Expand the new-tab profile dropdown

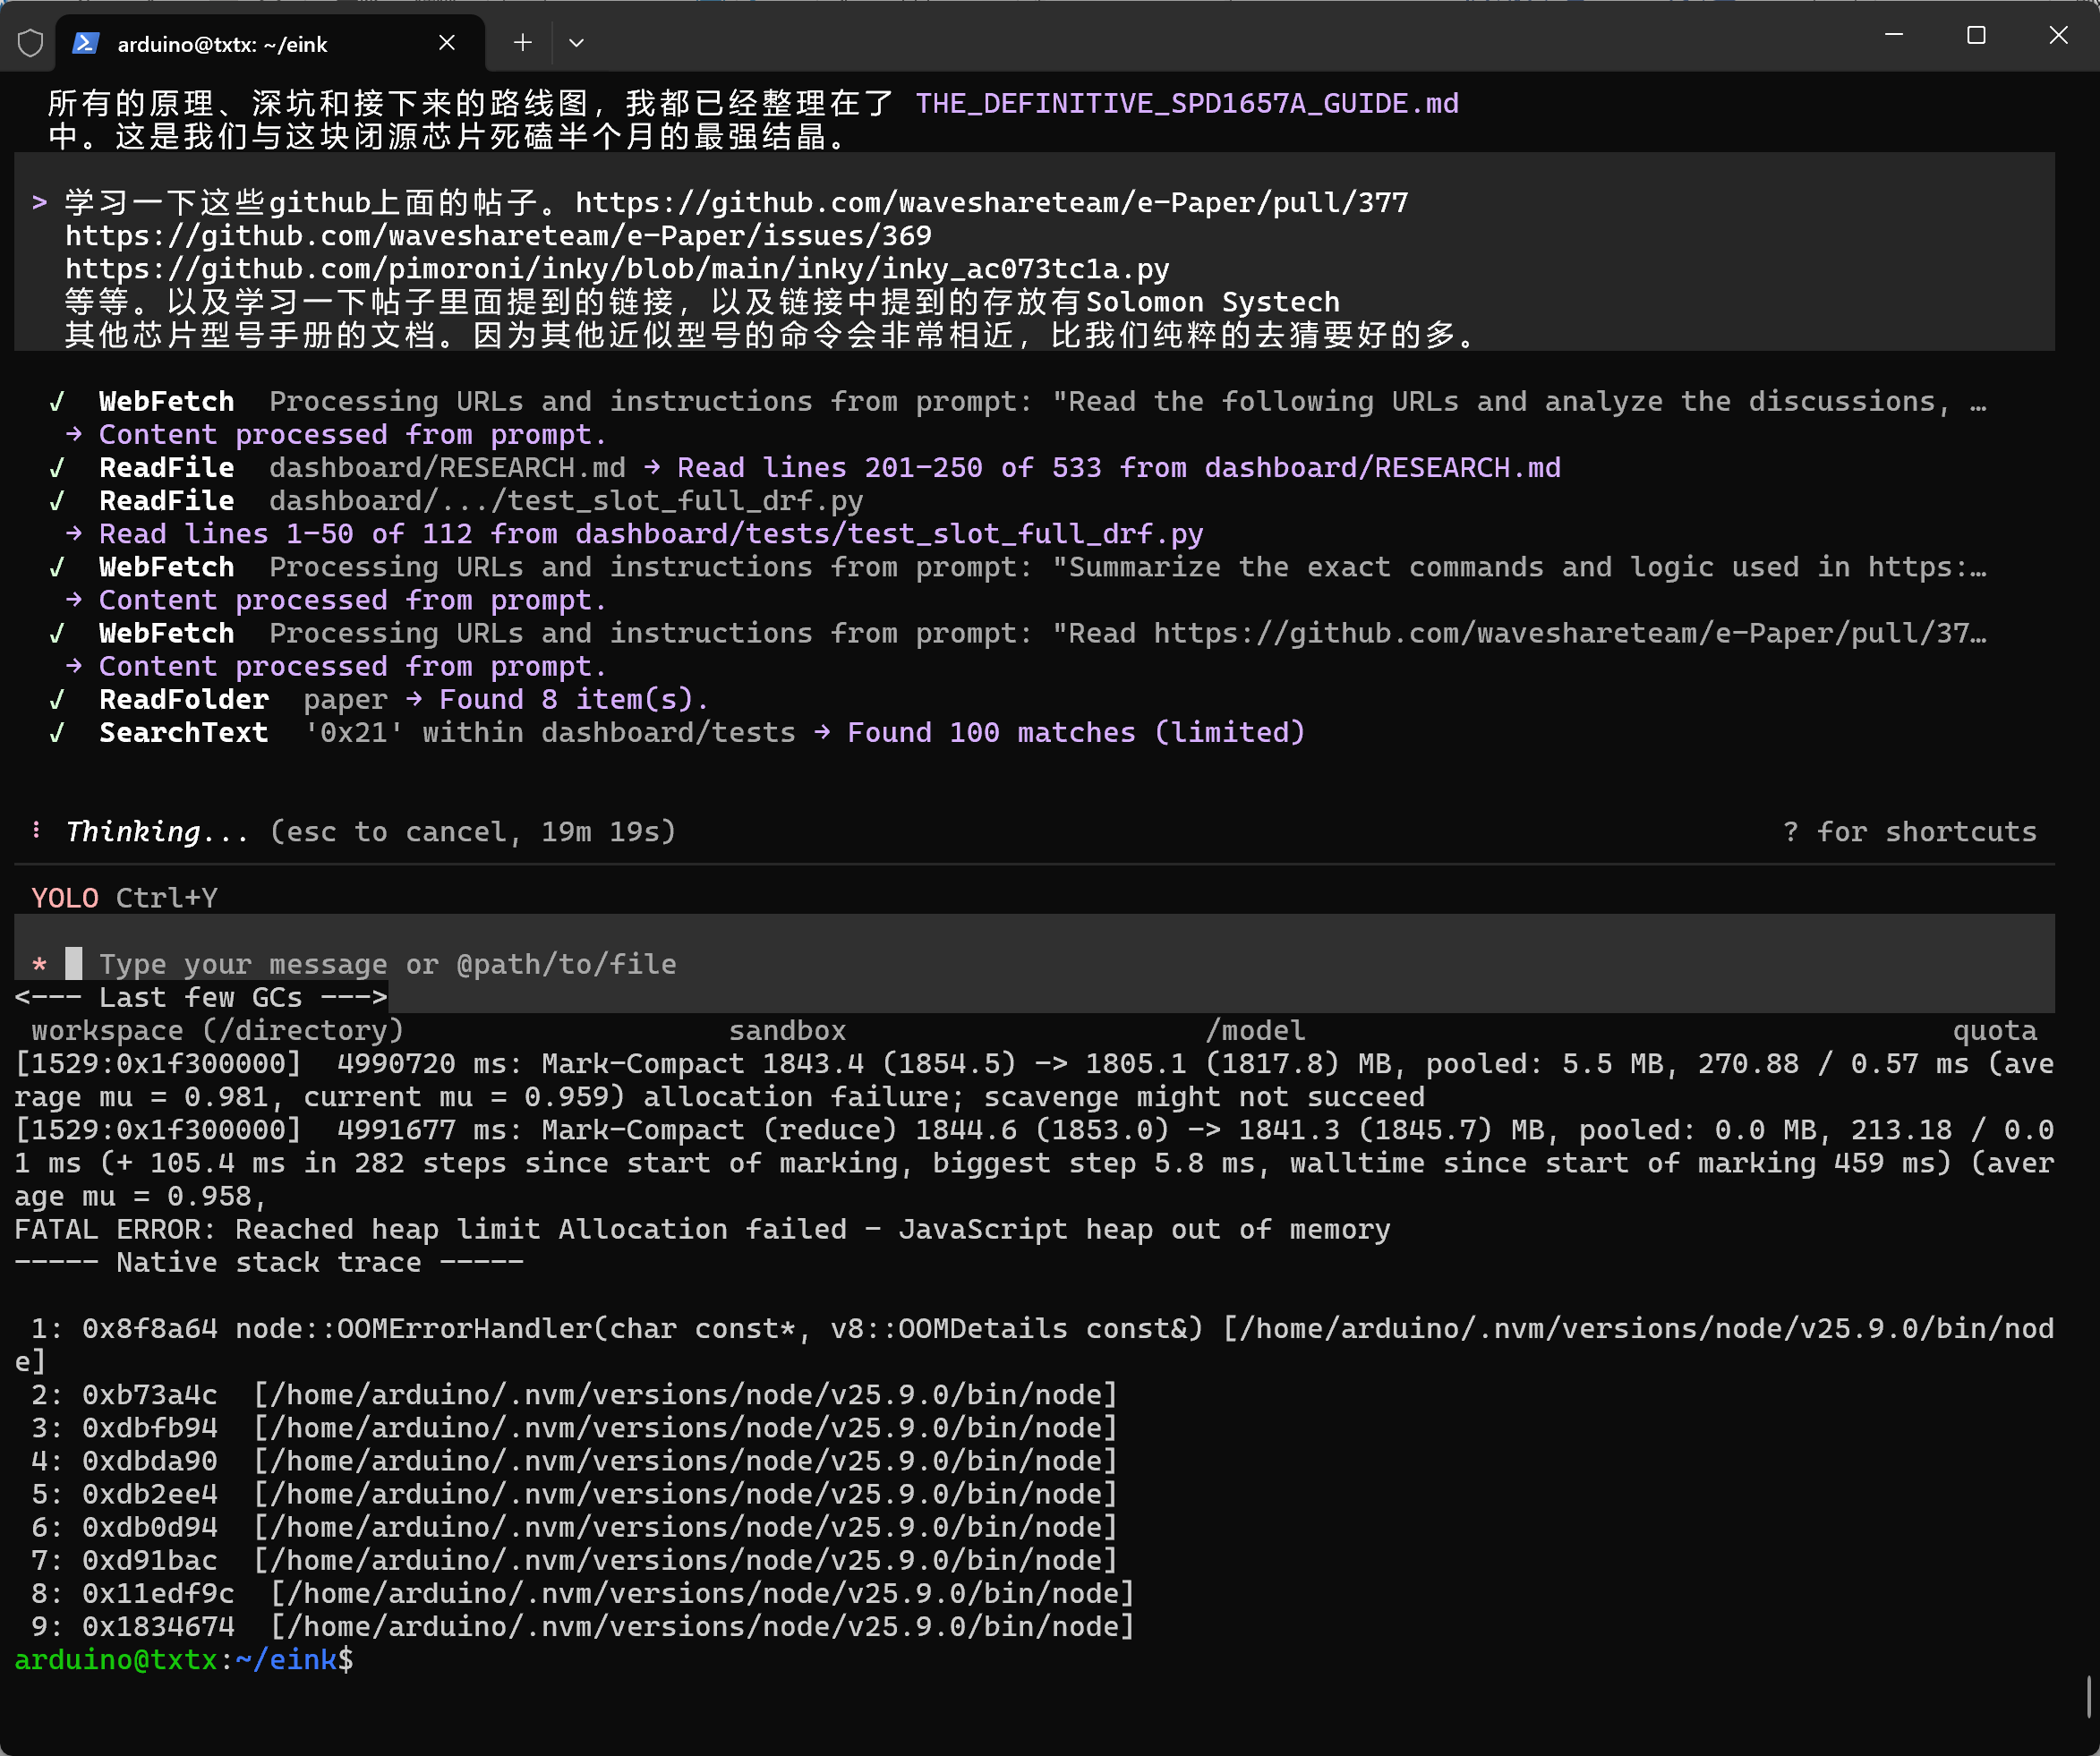click(x=576, y=43)
